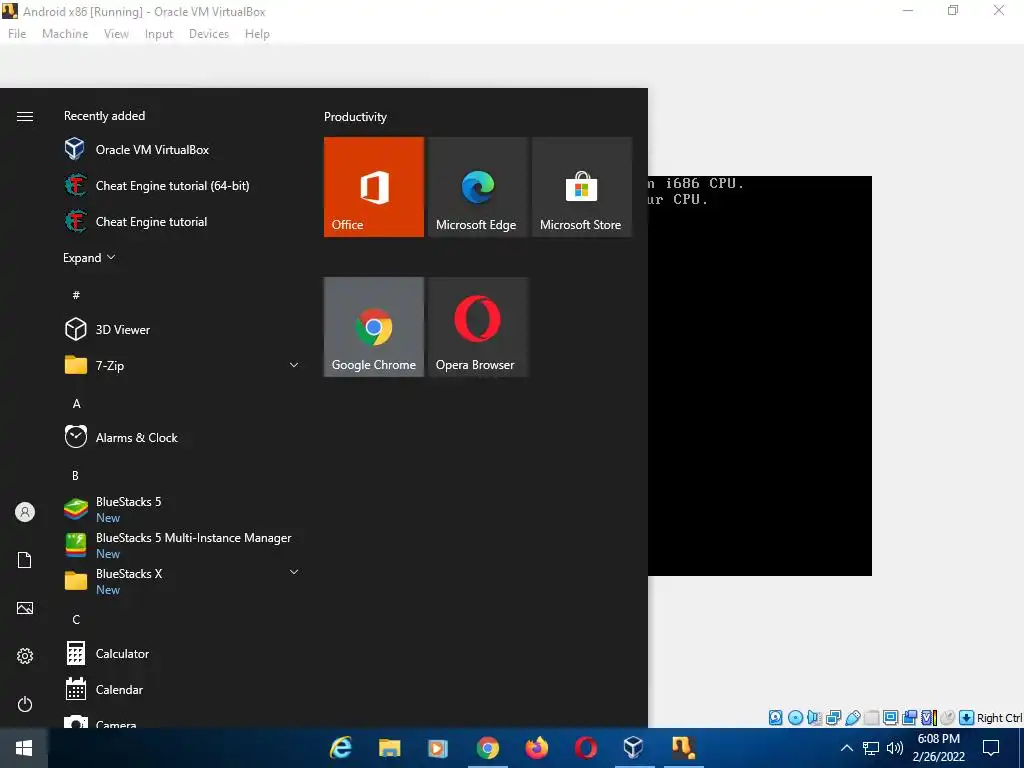Click the user account icon in Start sidebar

coord(25,512)
